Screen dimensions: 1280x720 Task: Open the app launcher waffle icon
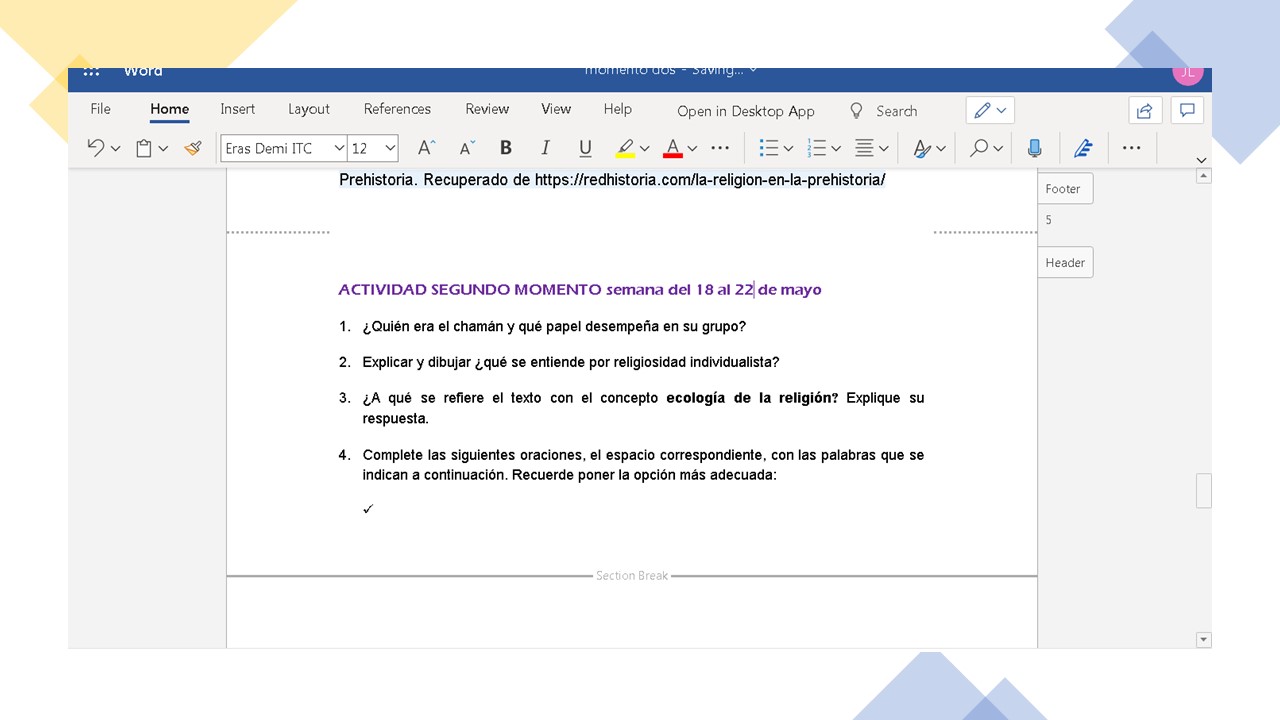click(x=91, y=72)
